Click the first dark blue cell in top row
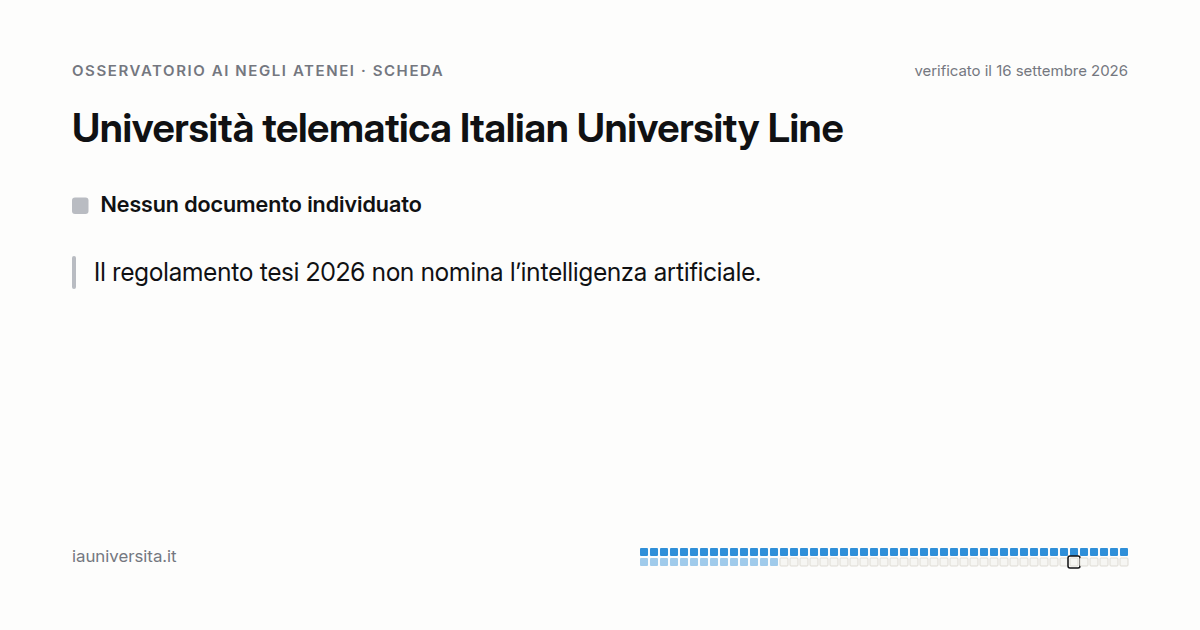Image resolution: width=1200 pixels, height=630 pixels. pos(644,552)
